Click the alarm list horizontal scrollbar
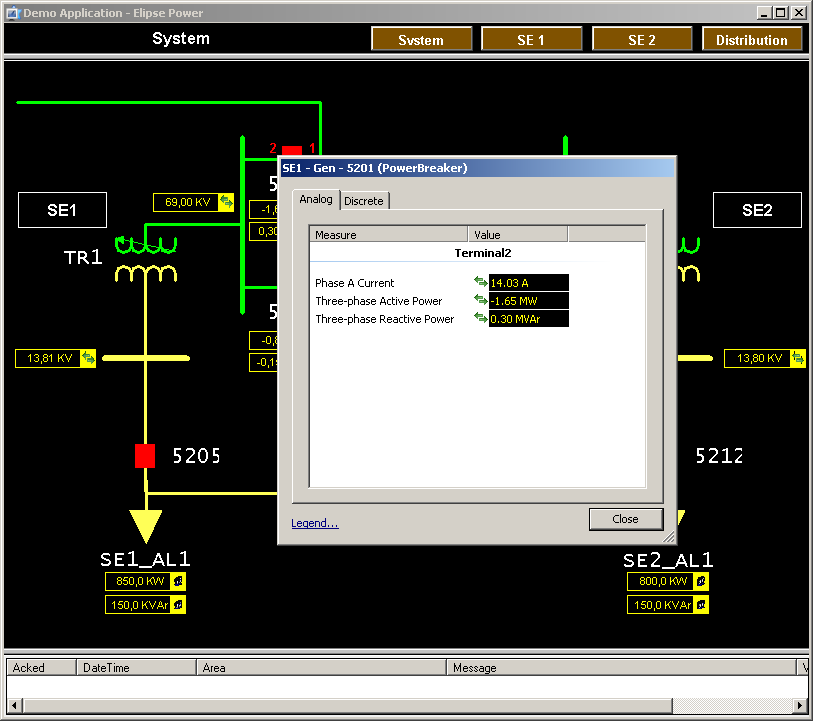The height and width of the screenshot is (721, 813). click(x=340, y=705)
